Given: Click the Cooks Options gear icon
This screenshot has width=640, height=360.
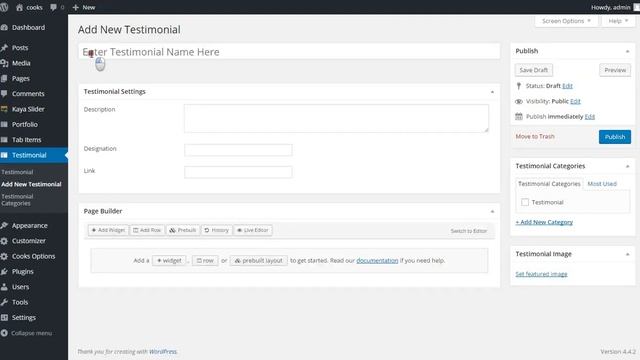Looking at the screenshot, I should [4, 256].
